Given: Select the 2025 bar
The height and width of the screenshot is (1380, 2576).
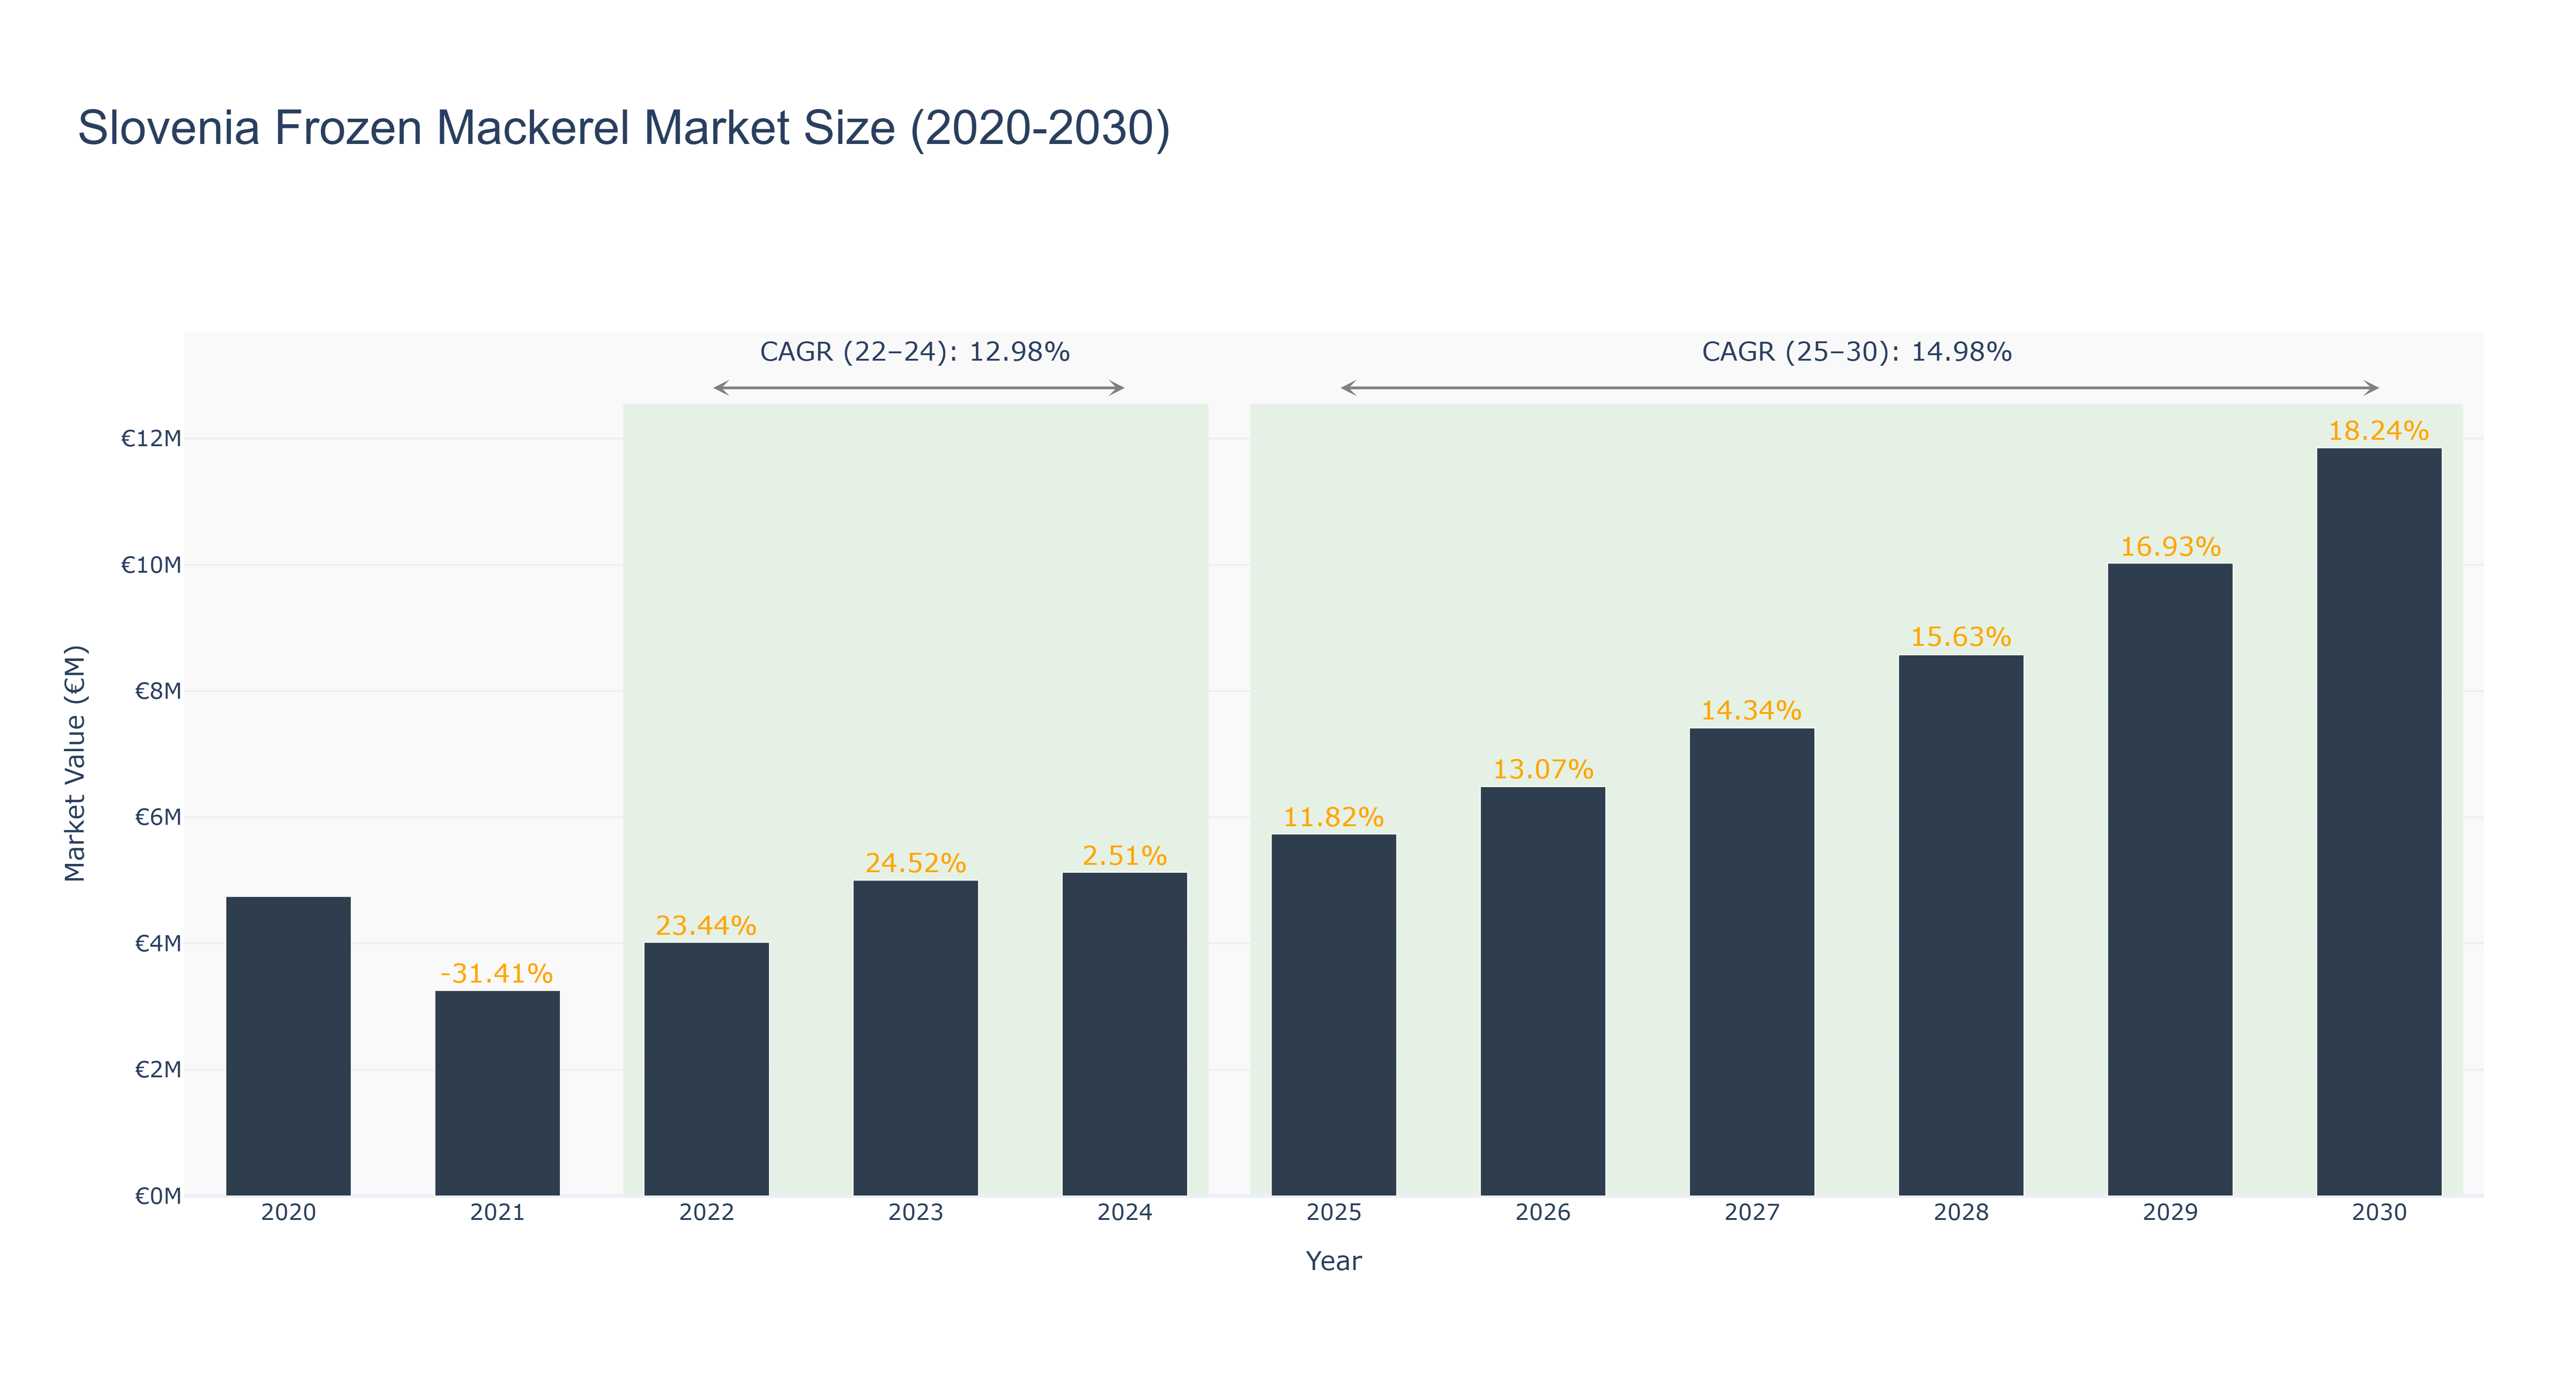Looking at the screenshot, I should coord(1334,1015).
